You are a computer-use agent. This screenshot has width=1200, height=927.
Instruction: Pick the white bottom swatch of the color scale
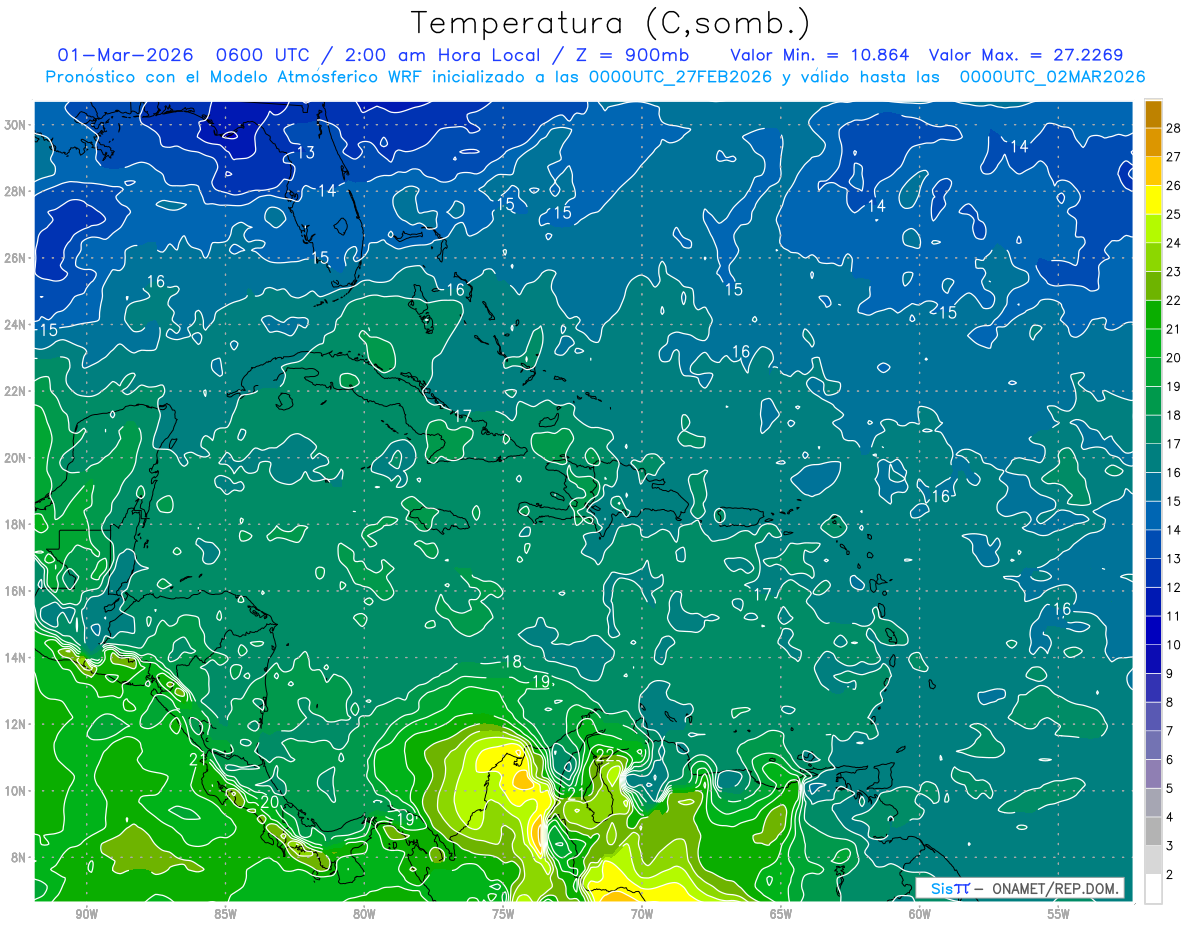click(x=1153, y=889)
